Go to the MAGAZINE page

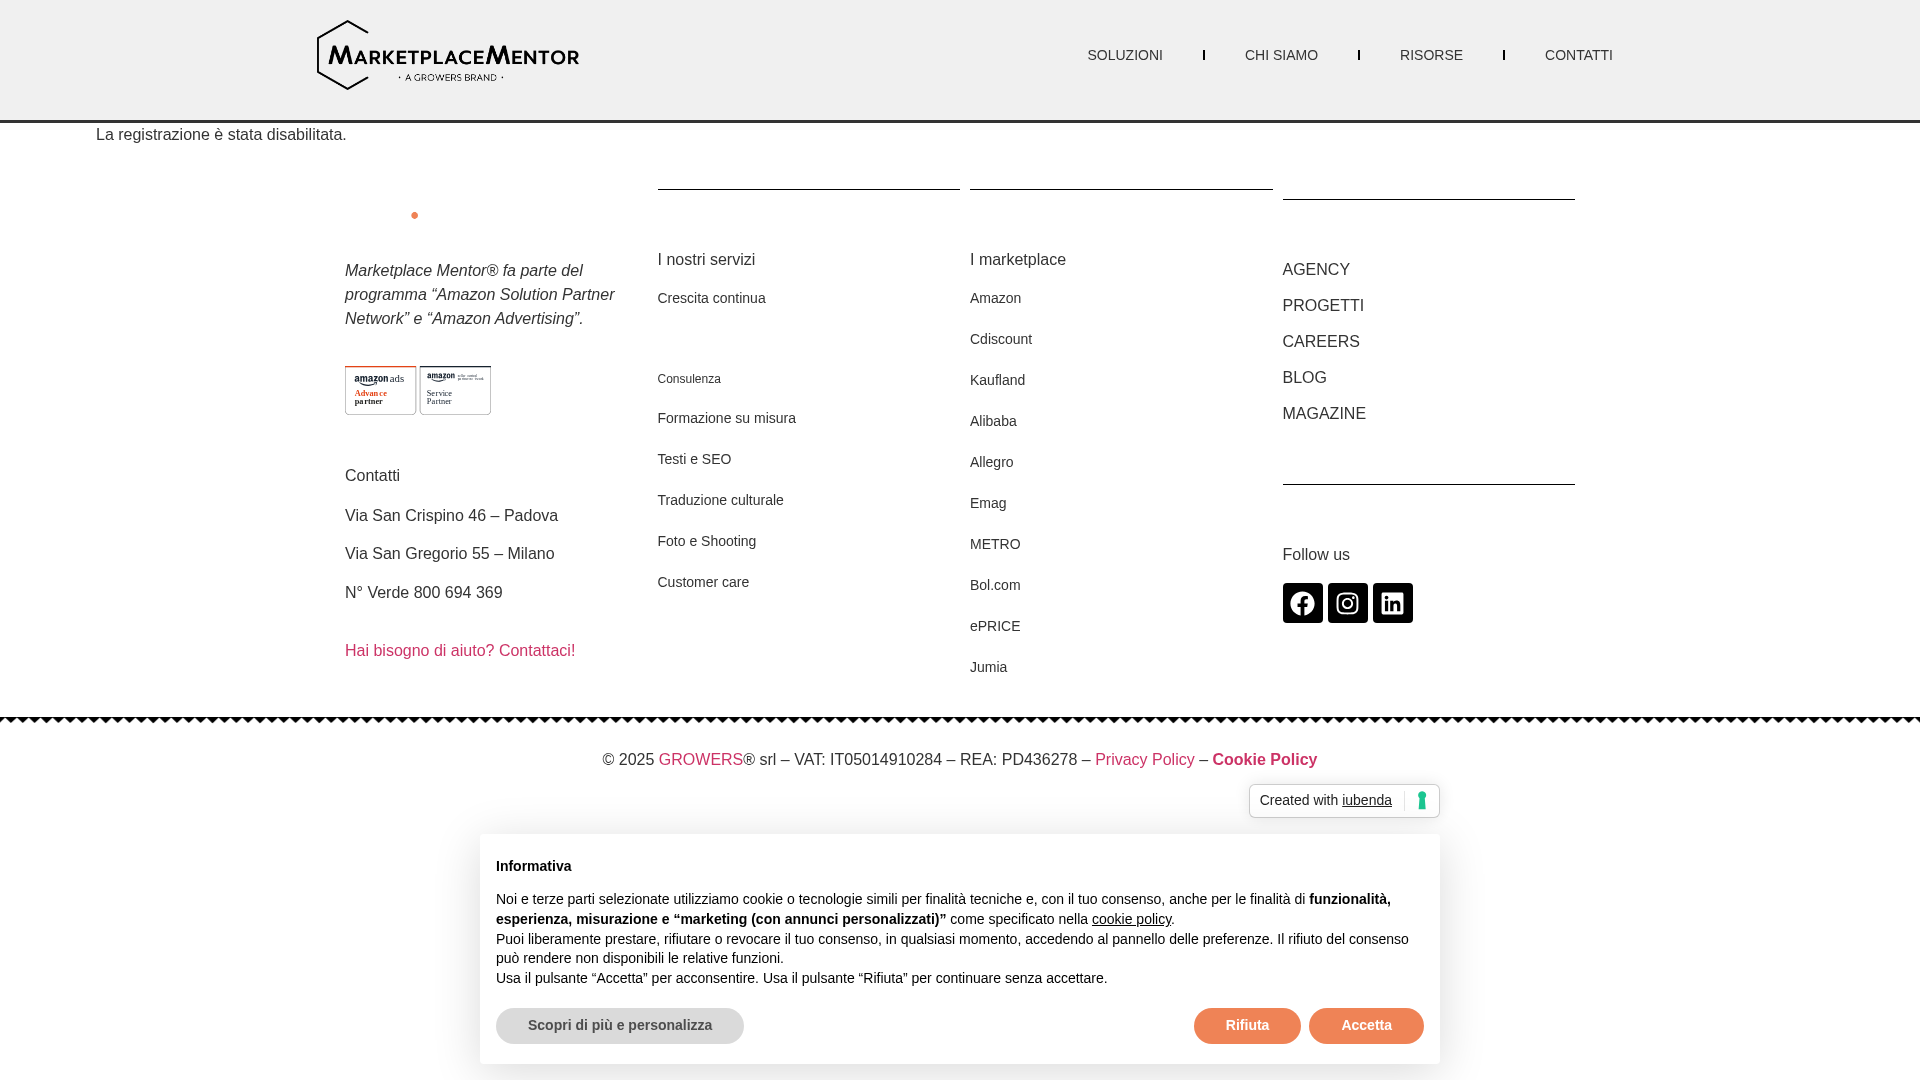coord(1324,414)
